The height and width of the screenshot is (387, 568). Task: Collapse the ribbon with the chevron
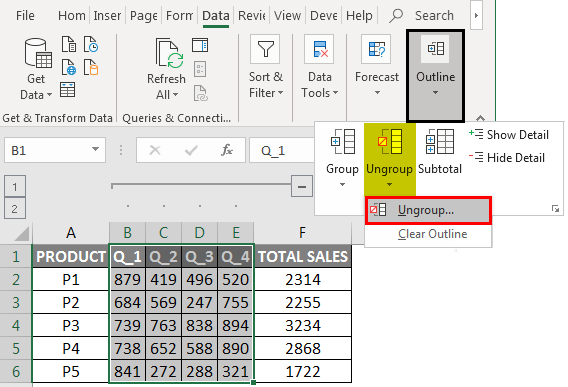480,118
